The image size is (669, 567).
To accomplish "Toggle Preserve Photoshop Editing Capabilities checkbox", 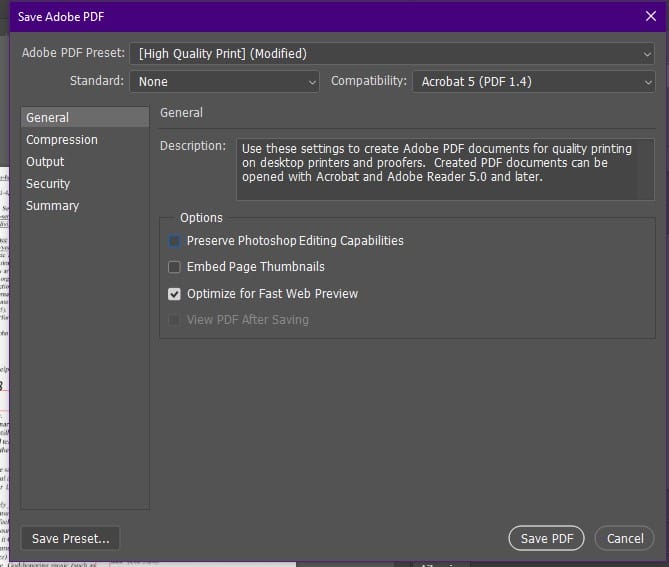I will tap(174, 241).
